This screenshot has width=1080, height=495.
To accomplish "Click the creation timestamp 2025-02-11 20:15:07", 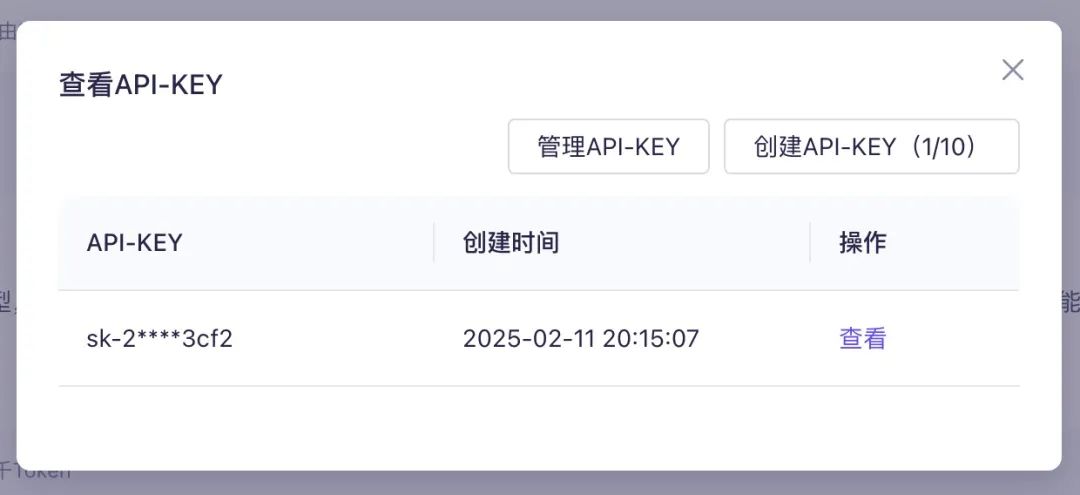I will click(580, 339).
